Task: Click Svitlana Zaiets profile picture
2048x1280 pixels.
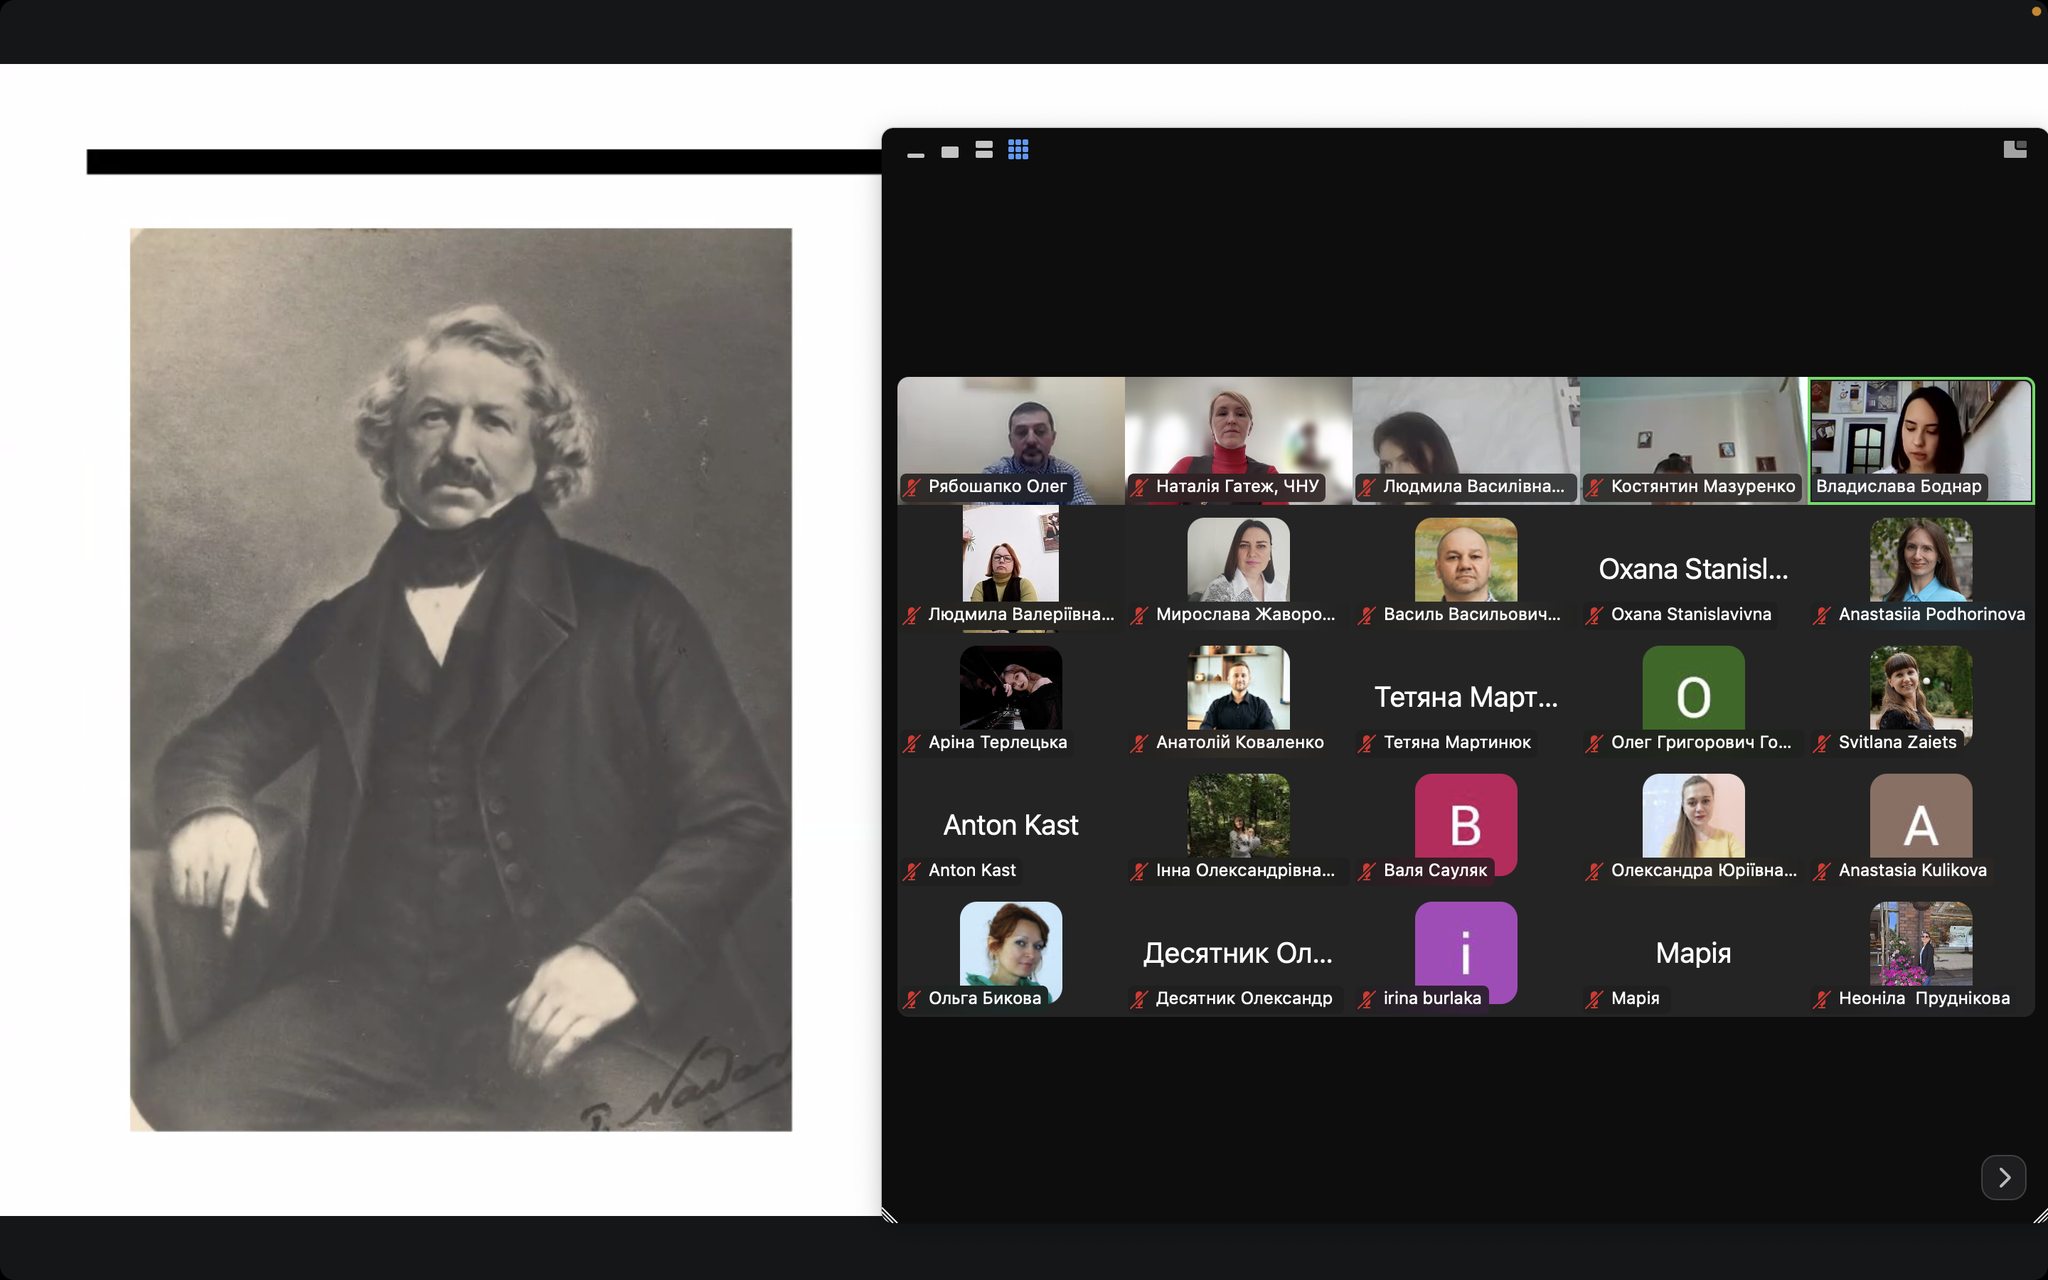Action: point(1921,688)
